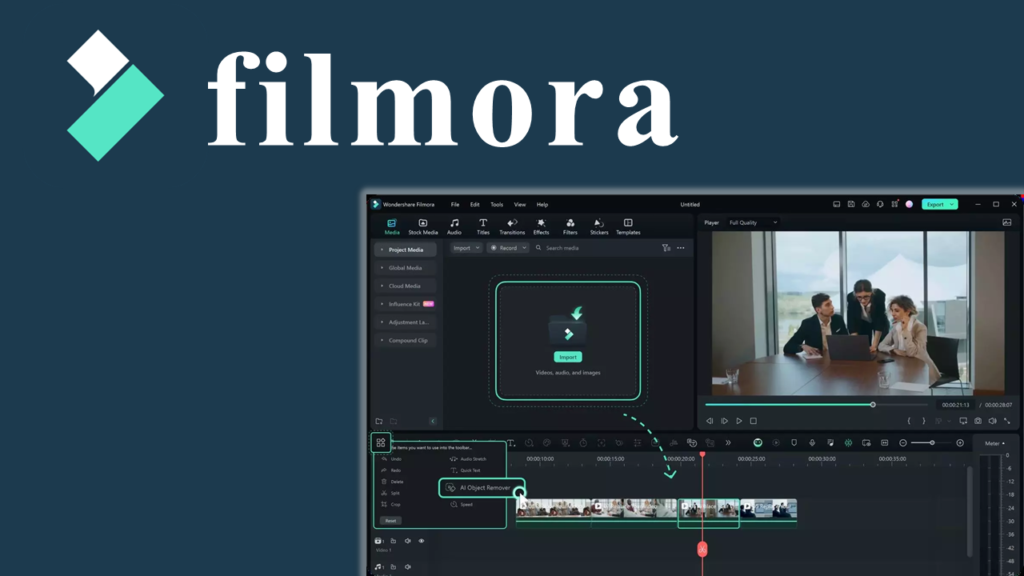Open the File menu
Screen dimensions: 1024x576
(x=455, y=204)
